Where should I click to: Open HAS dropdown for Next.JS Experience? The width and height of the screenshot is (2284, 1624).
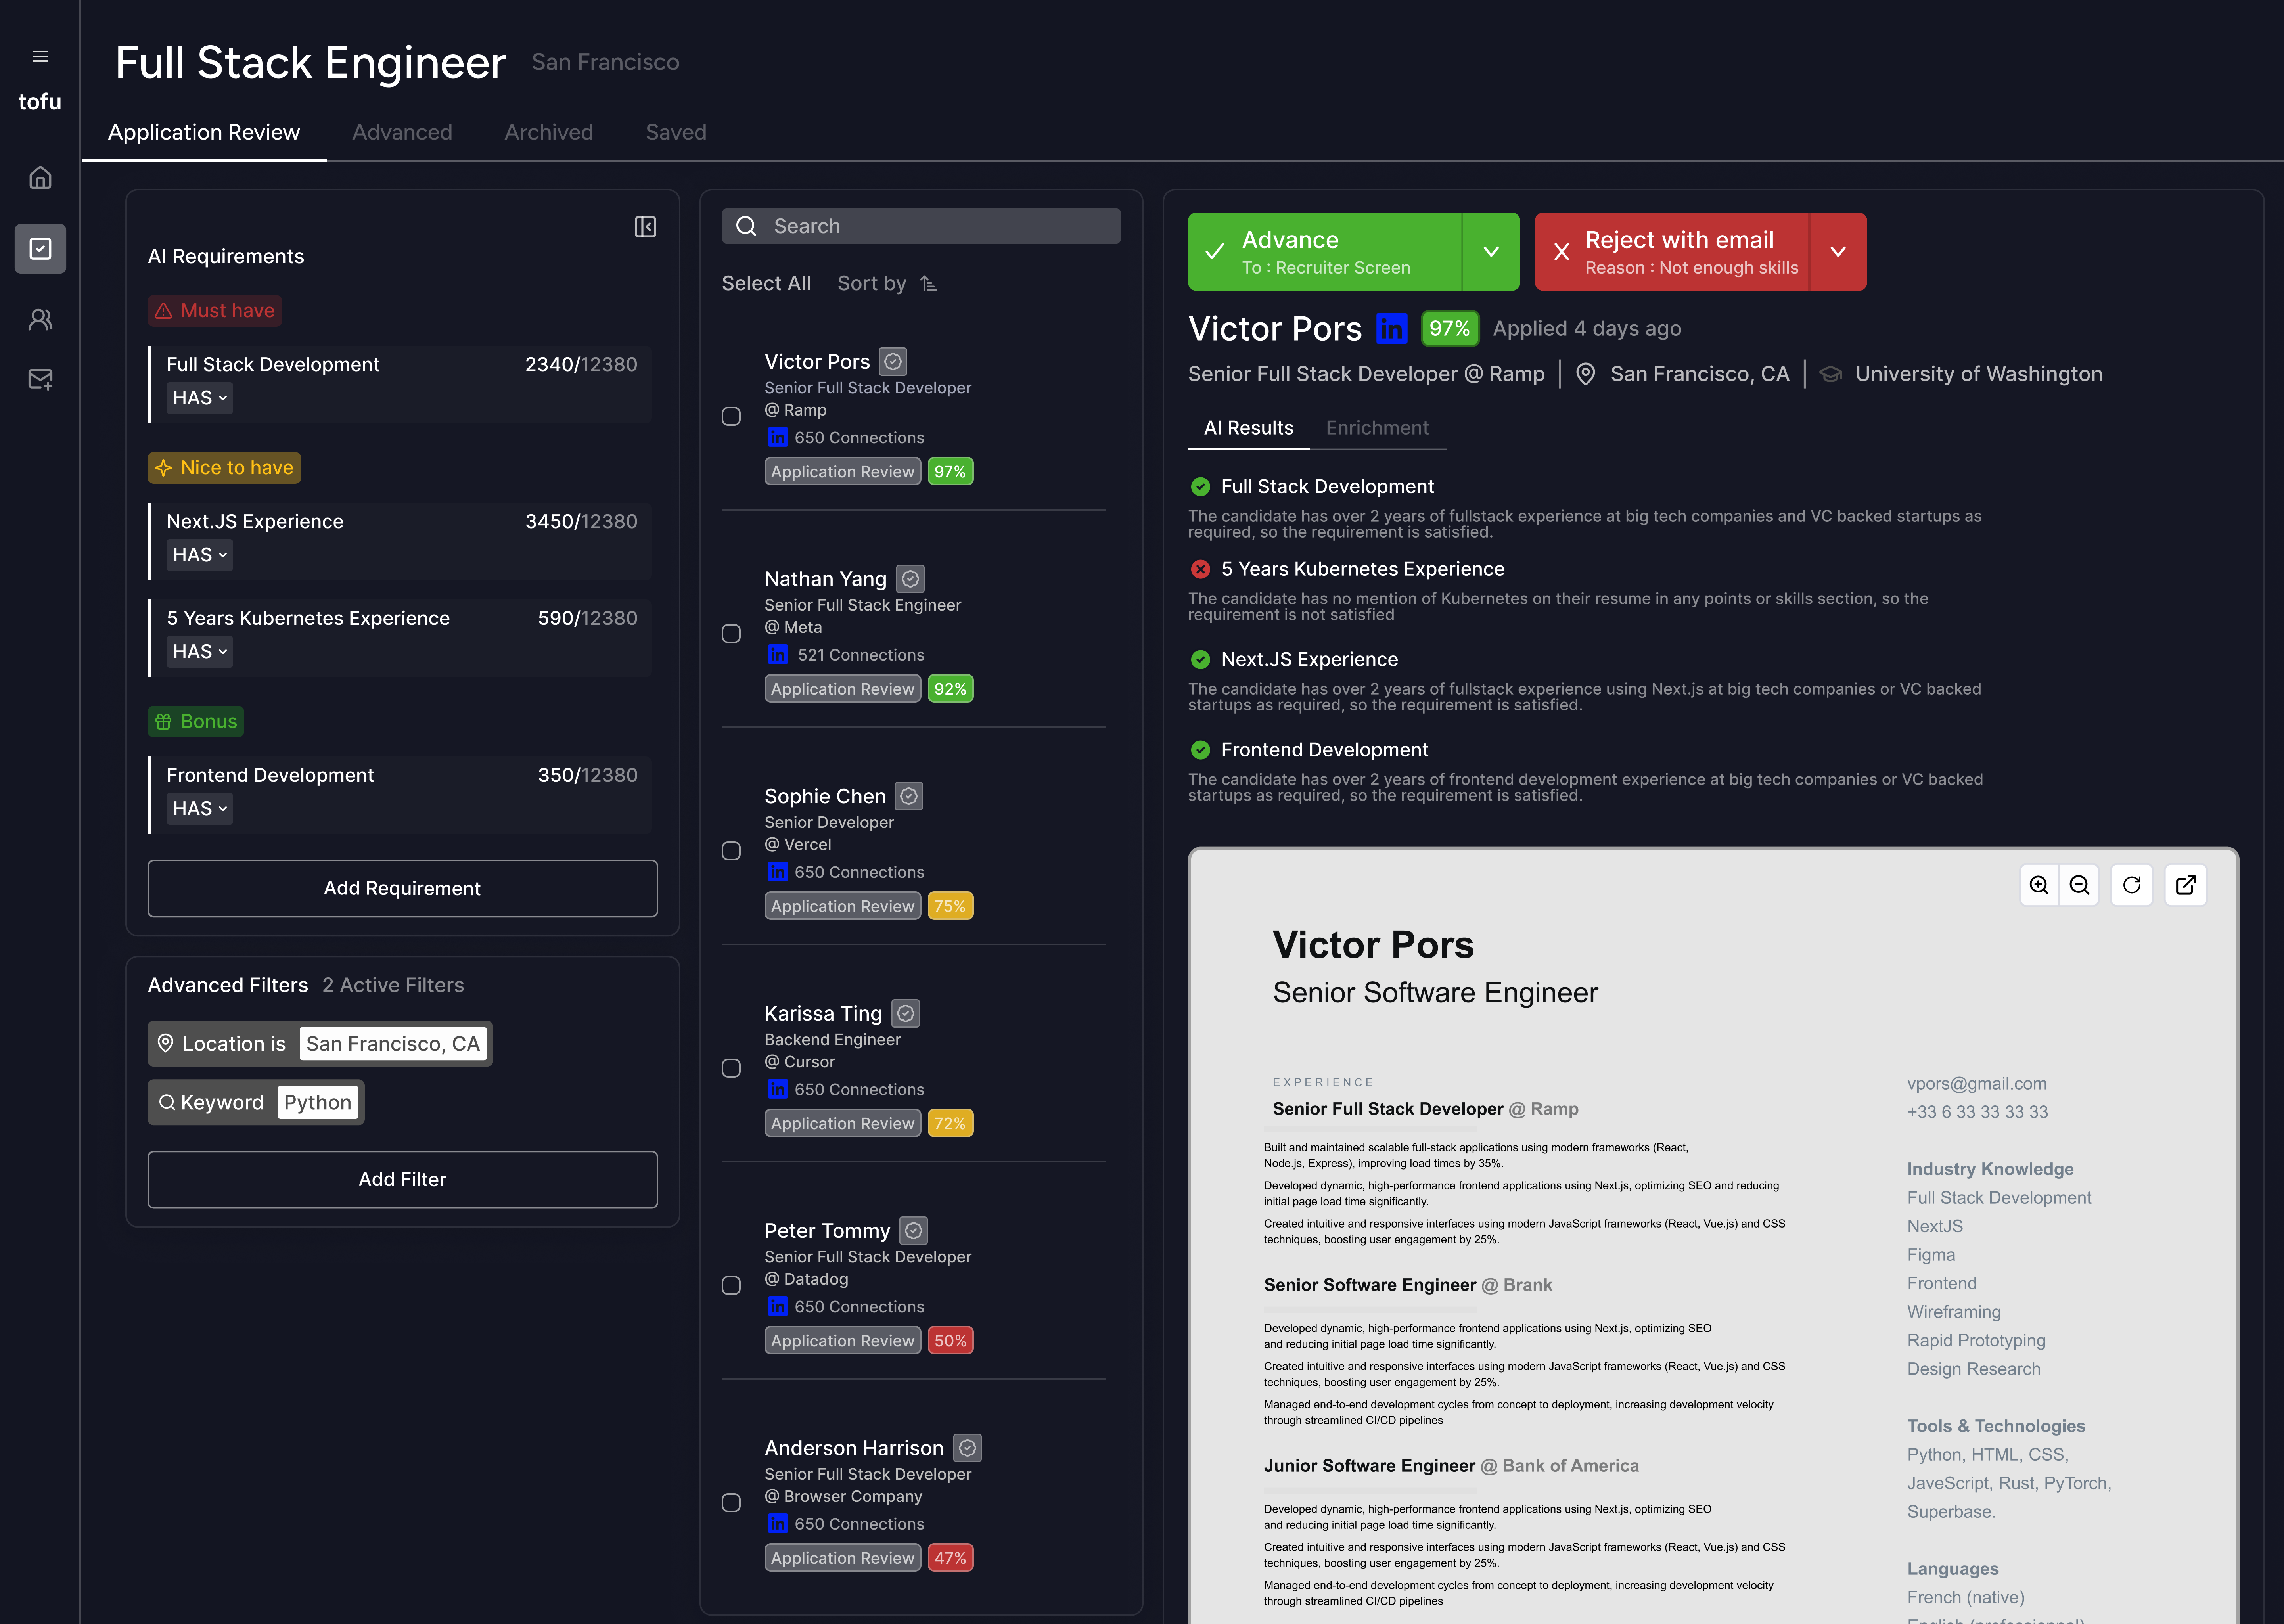point(199,555)
